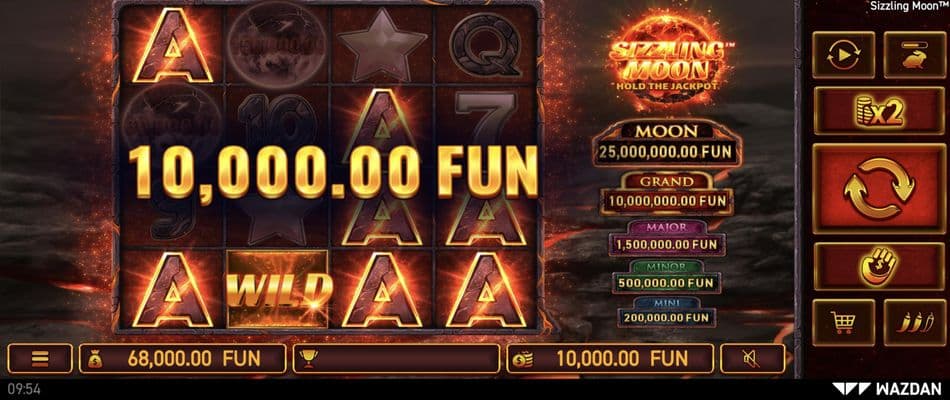Open the buy feature shopping cart
The height and width of the screenshot is (400, 950).
[843, 322]
